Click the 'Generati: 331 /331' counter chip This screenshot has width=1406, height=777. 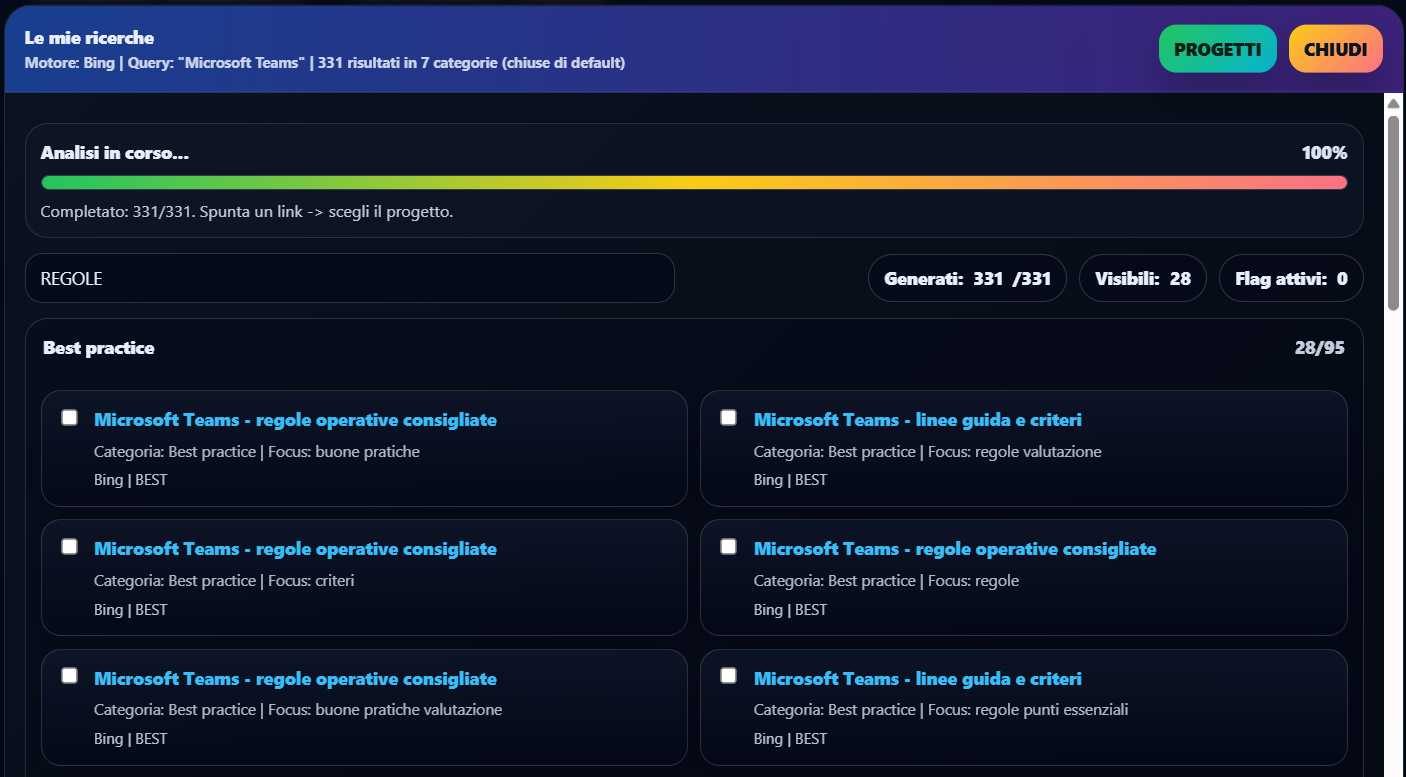[967, 279]
